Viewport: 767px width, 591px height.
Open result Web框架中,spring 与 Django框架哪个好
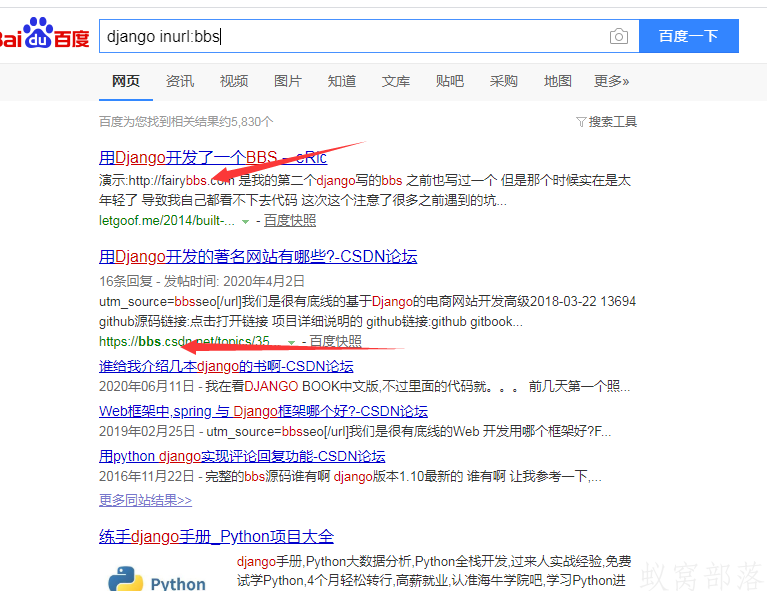point(263,411)
